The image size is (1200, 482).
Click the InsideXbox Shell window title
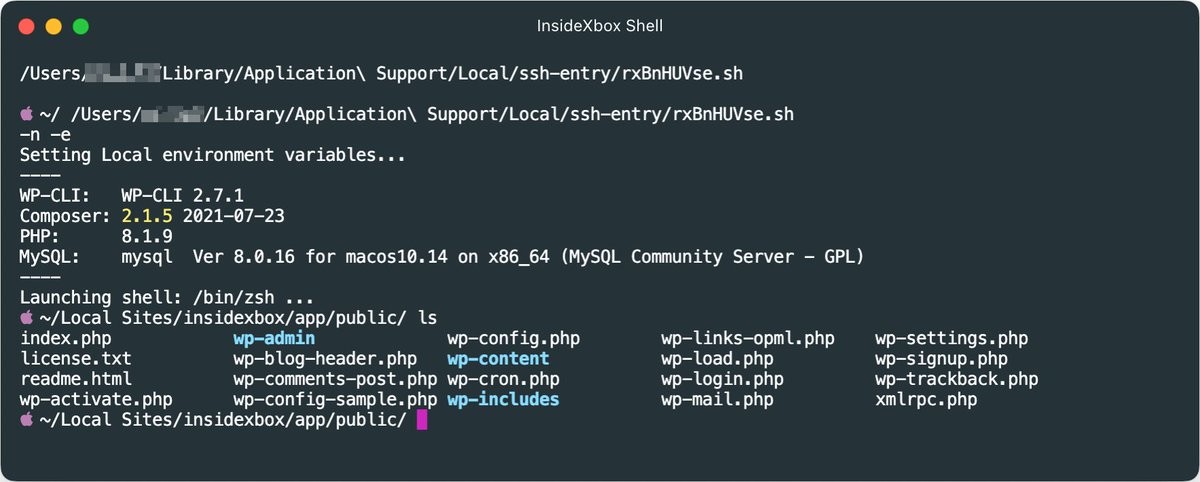click(600, 26)
